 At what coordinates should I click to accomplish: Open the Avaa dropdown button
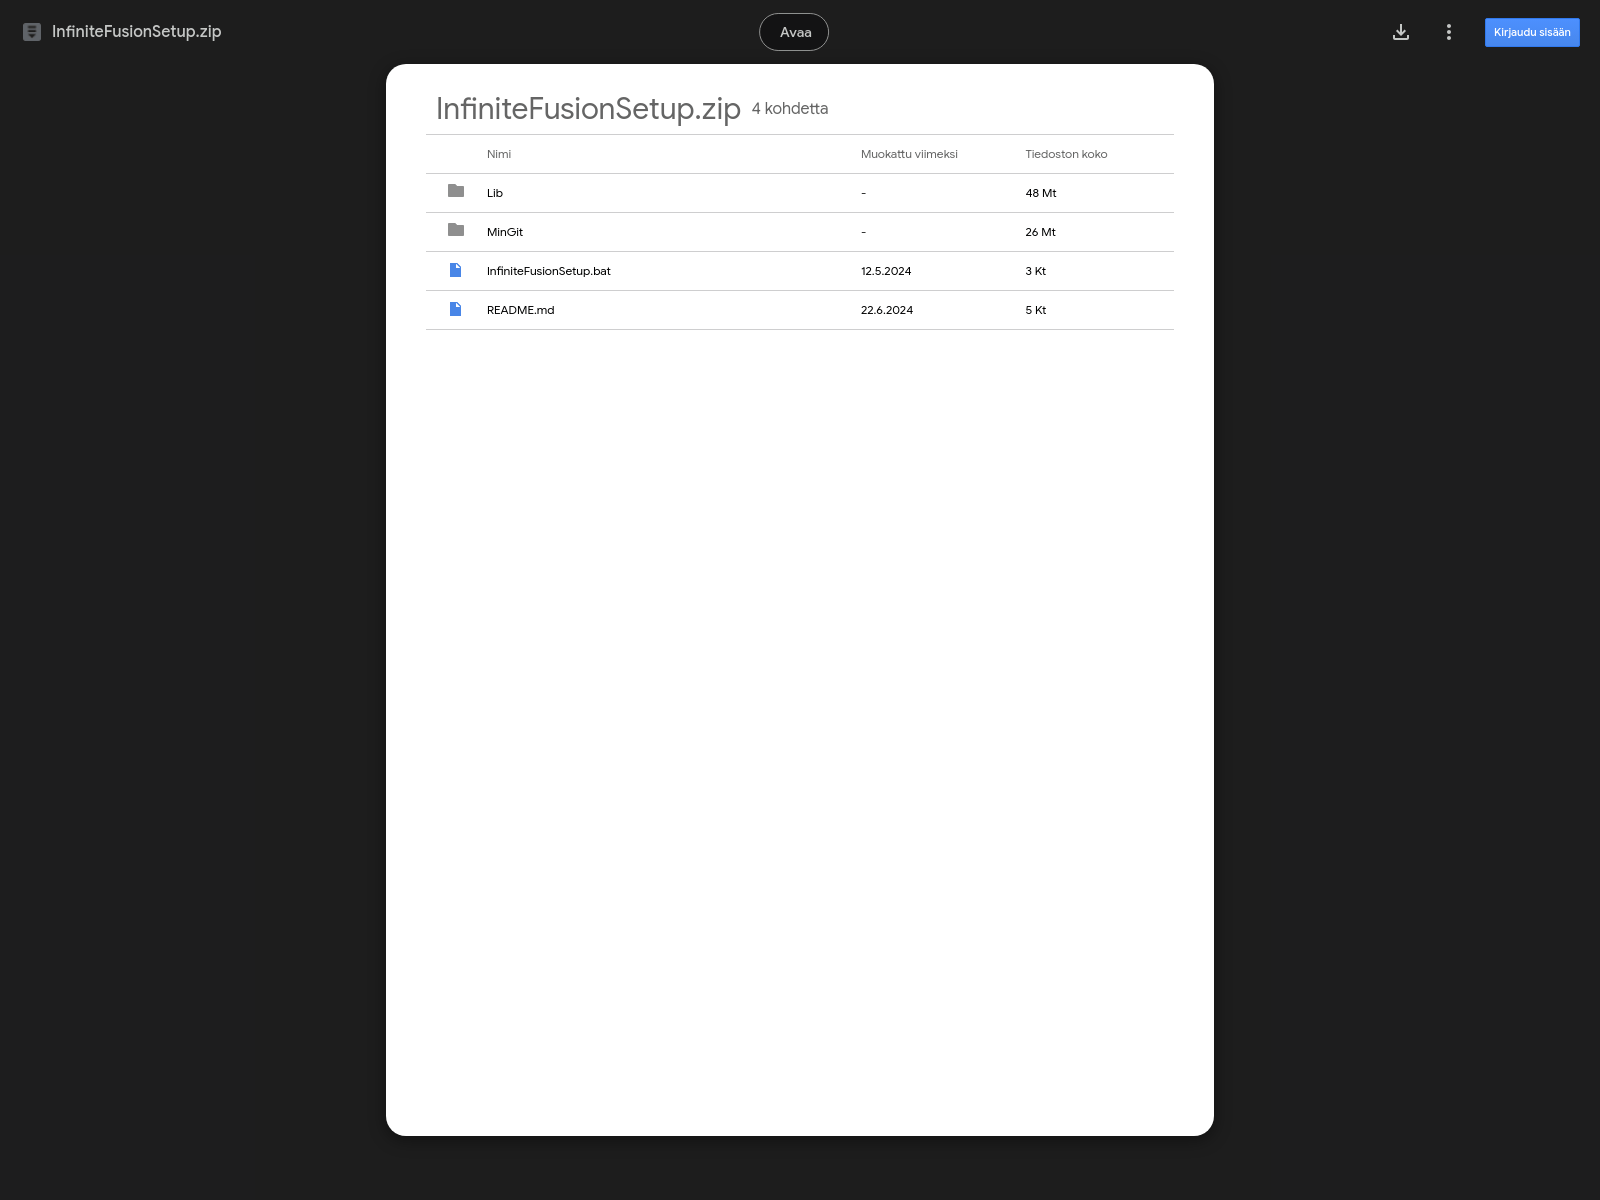794,32
